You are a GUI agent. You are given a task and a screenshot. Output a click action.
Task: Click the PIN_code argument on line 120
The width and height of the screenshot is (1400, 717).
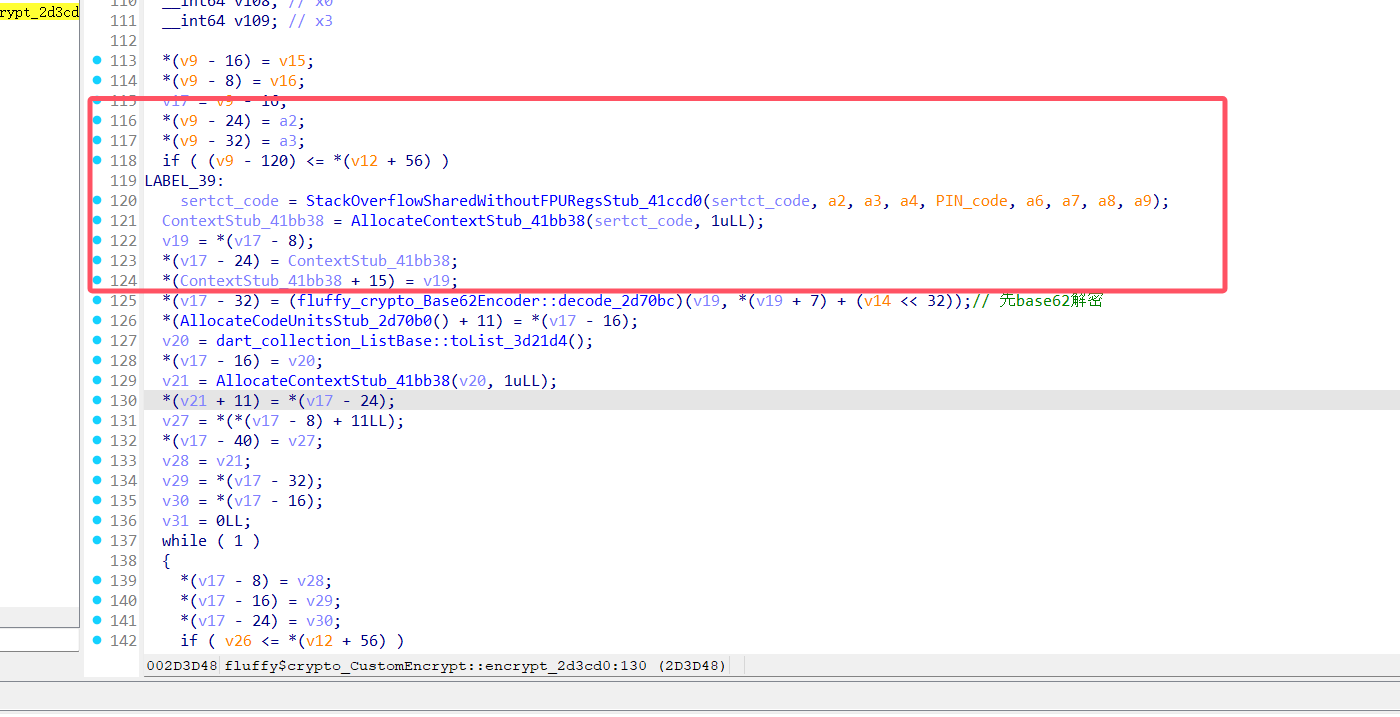tap(971, 201)
